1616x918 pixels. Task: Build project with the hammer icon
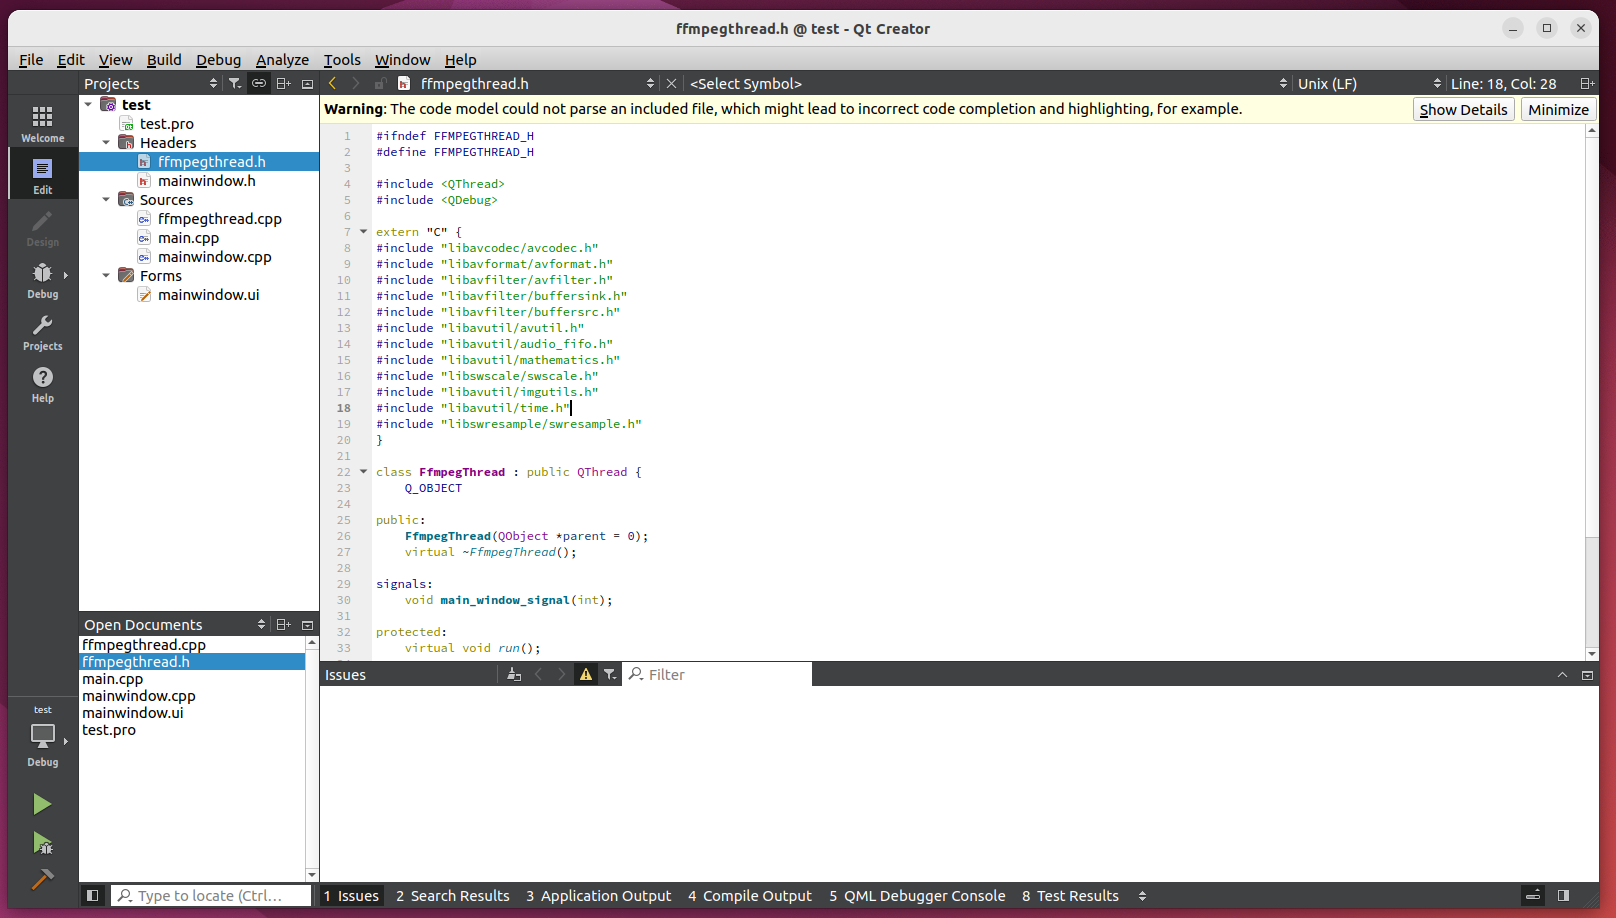coord(42,879)
